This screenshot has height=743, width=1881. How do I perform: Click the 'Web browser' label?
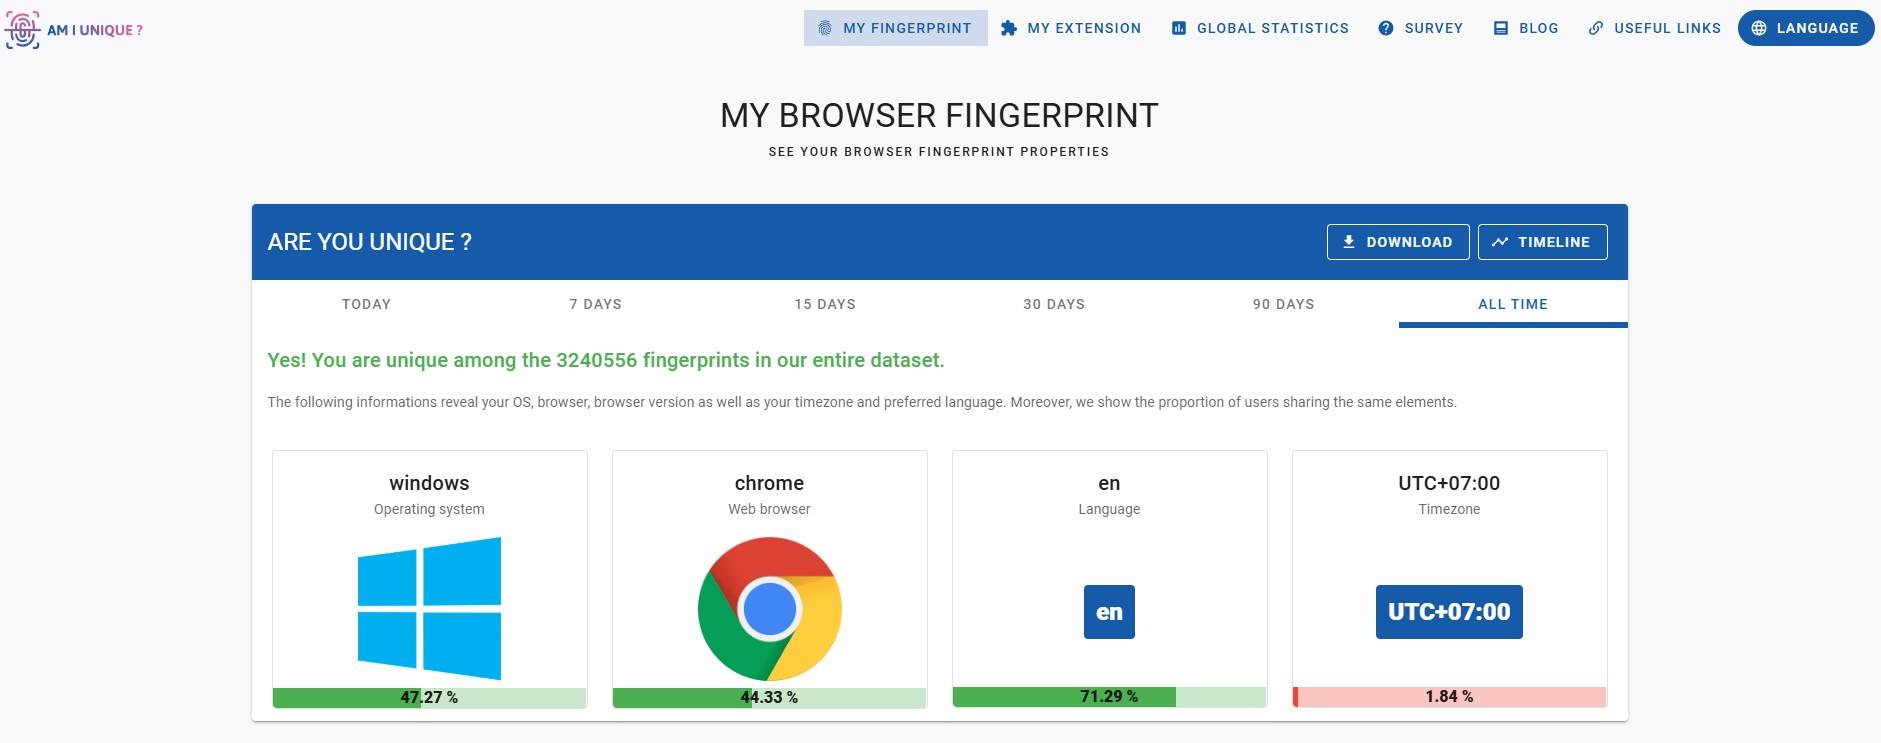pyautogui.click(x=769, y=509)
